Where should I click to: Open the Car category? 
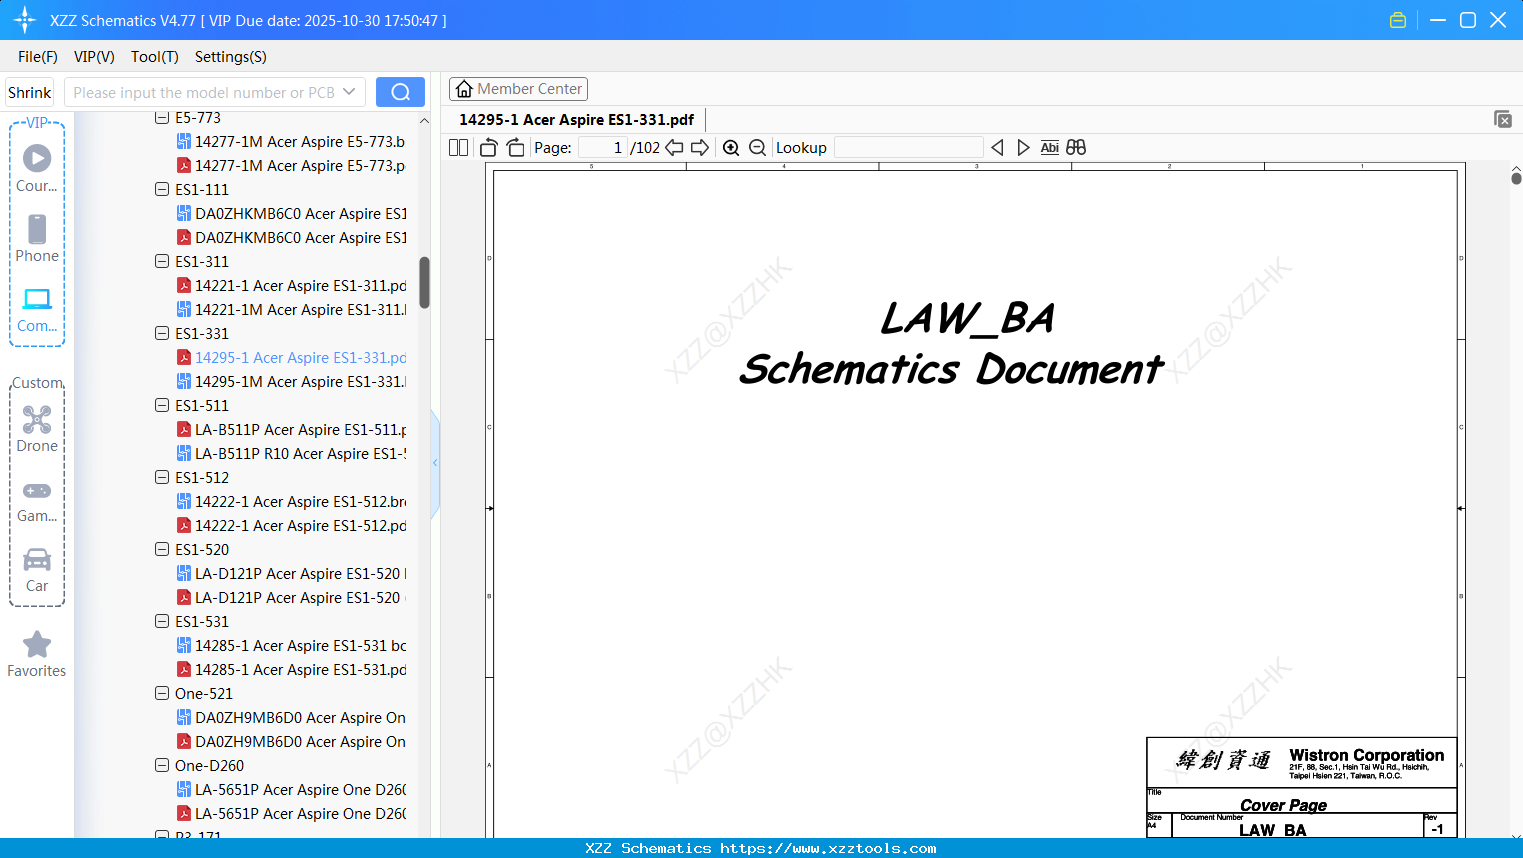coord(37,569)
